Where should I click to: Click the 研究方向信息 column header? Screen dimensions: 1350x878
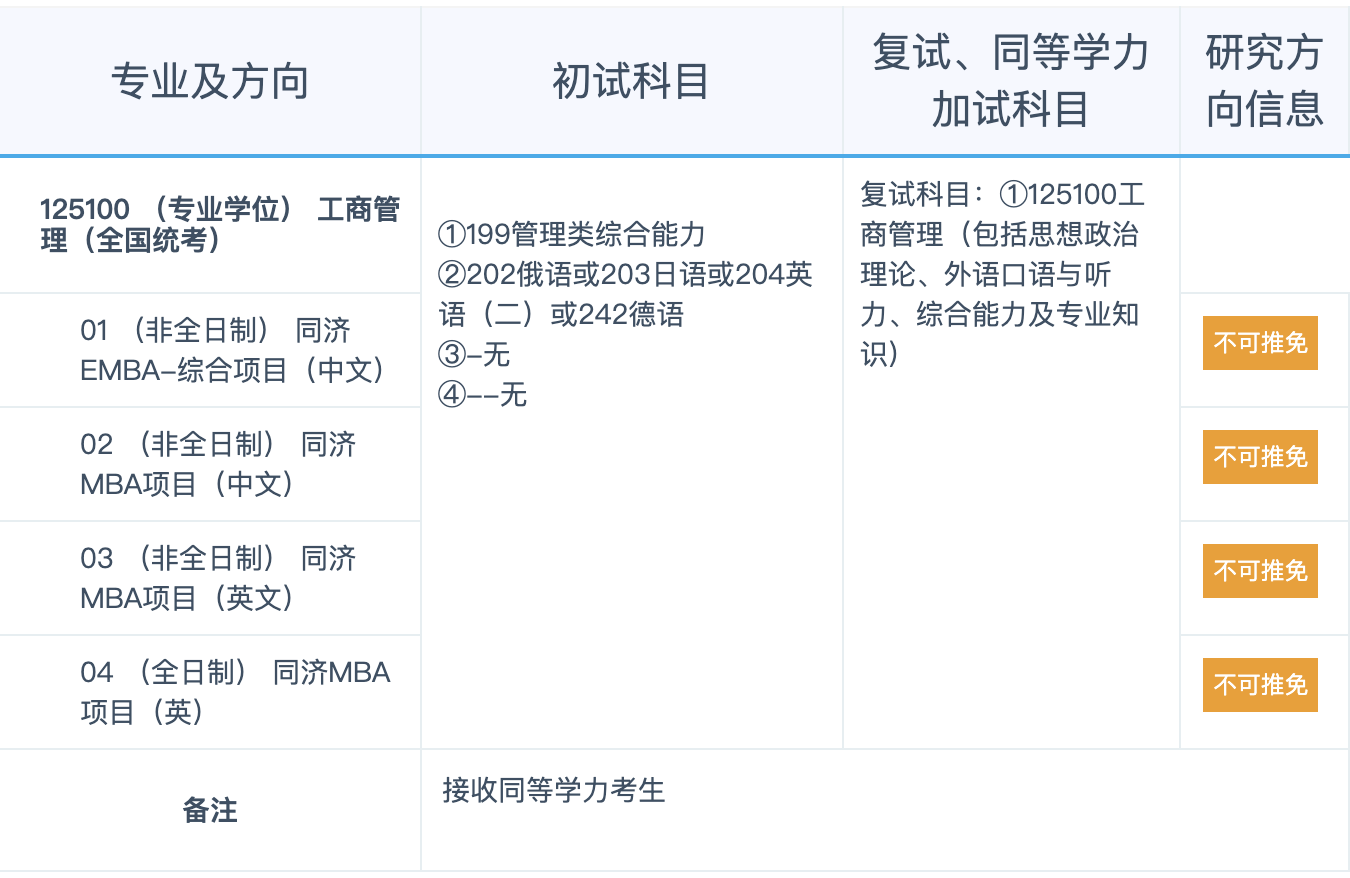tap(1264, 82)
